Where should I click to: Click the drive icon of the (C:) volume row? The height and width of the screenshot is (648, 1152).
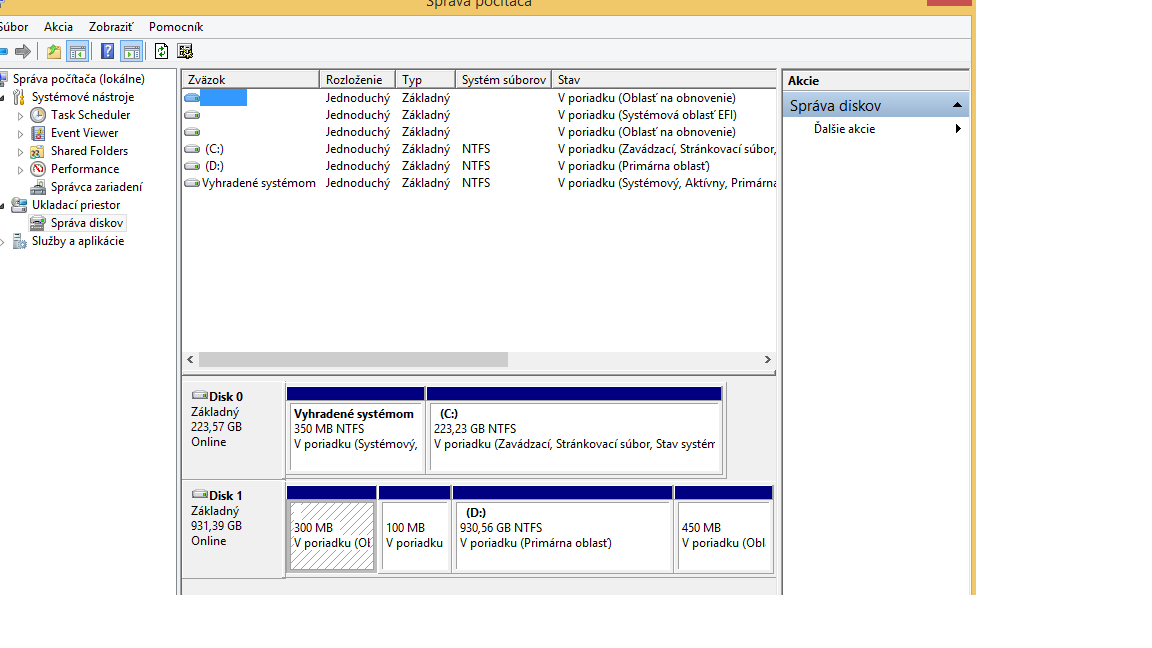click(x=192, y=149)
